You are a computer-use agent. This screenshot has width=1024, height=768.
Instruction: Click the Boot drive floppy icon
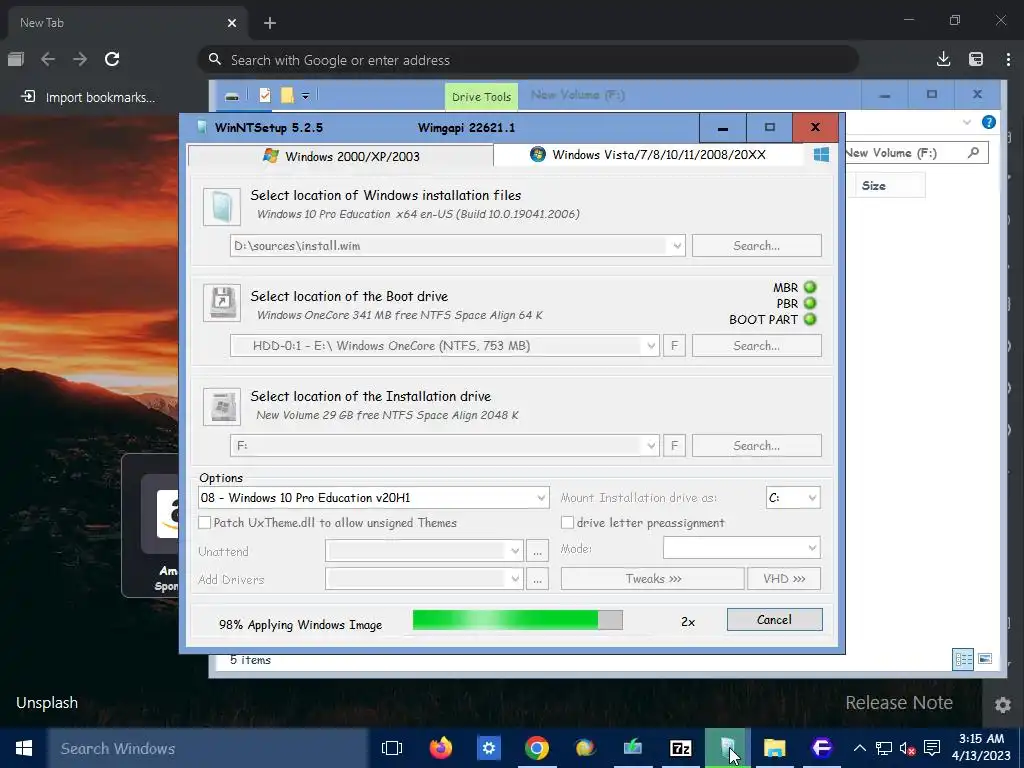222,303
